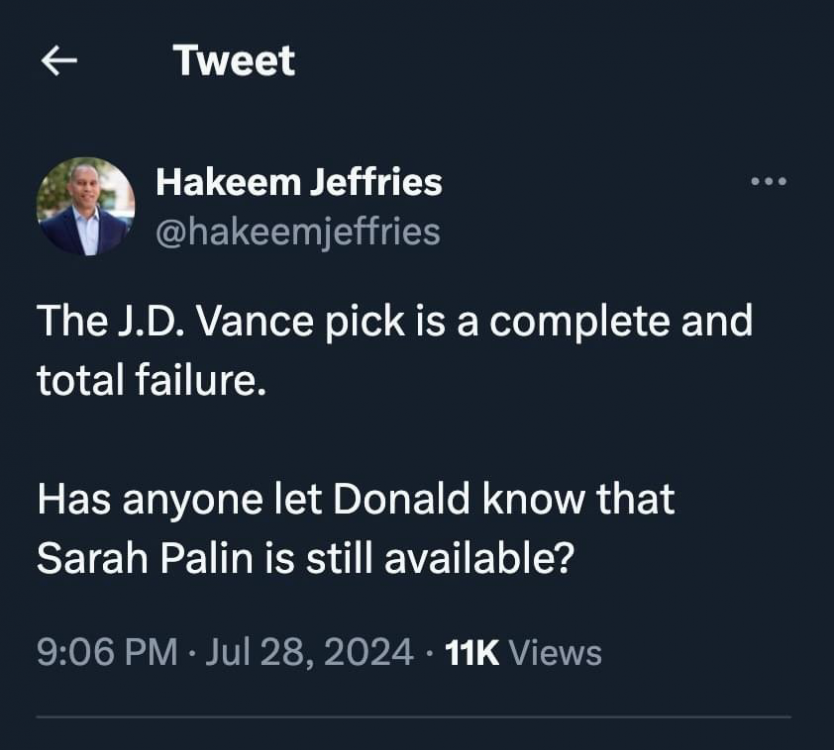Open the three-dot more options menu
This screenshot has width=834, height=750.
point(769,182)
